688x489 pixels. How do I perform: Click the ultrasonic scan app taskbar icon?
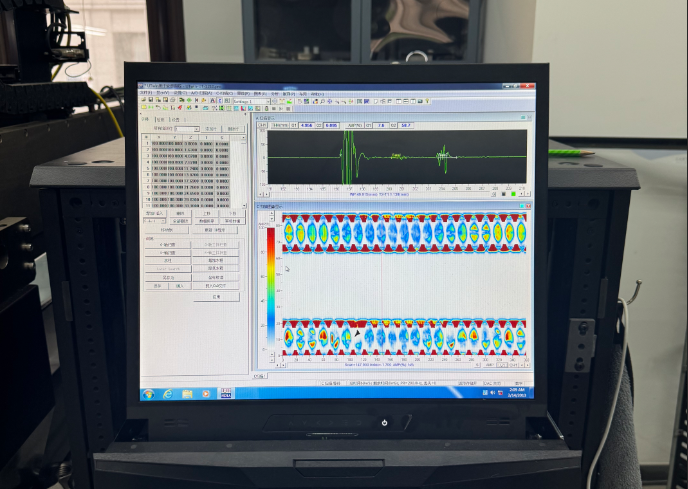click(226, 393)
